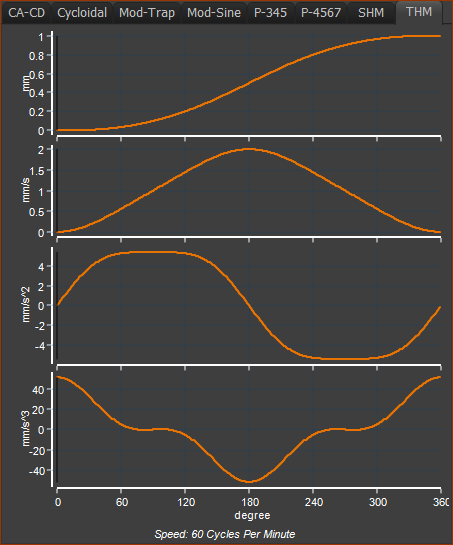The height and width of the screenshot is (545, 453).
Task: Click the 300 tick label on x-axis
Action: coord(378,502)
